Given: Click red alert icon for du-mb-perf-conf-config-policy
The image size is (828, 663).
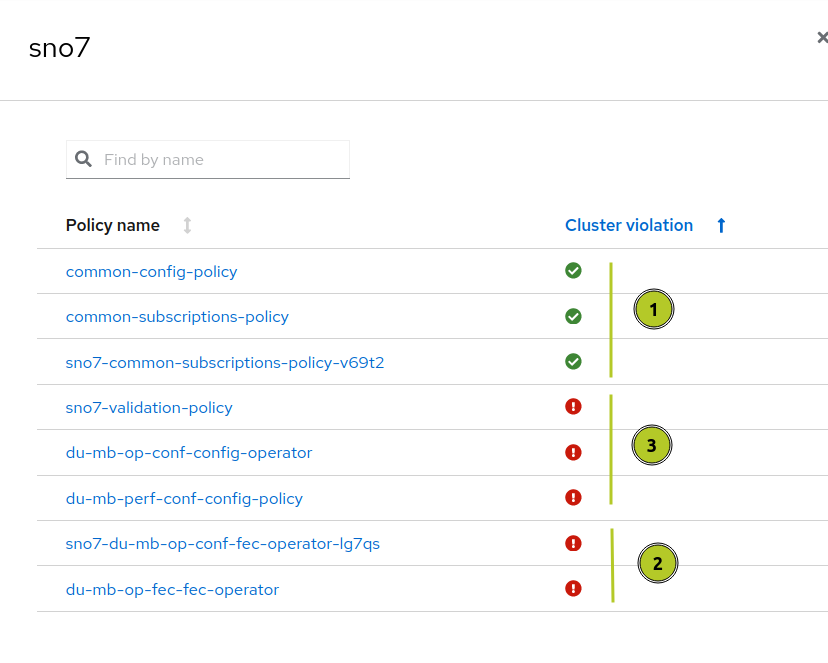Looking at the screenshot, I should pyautogui.click(x=573, y=497).
